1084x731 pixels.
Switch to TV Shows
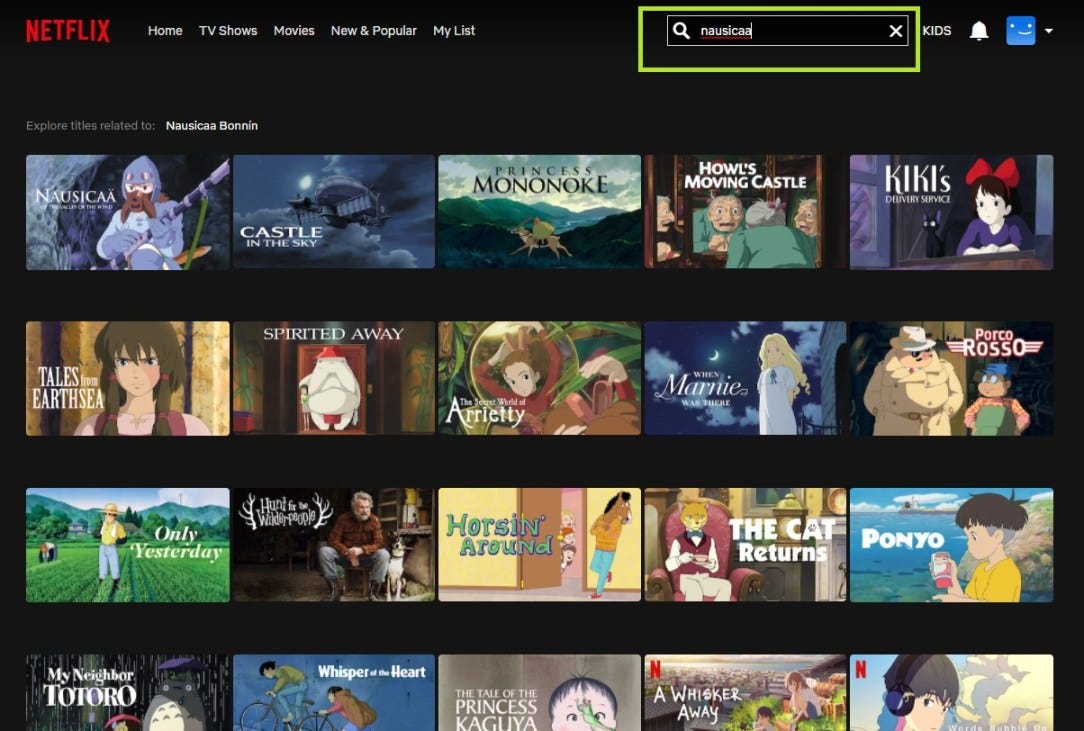[228, 30]
